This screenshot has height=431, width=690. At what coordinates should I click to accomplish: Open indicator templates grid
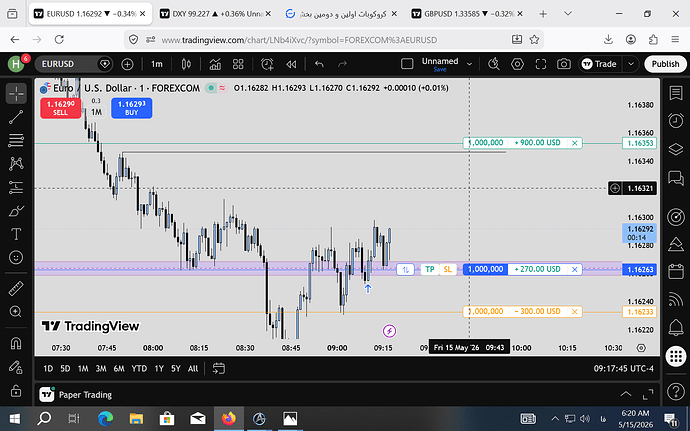pos(238,64)
